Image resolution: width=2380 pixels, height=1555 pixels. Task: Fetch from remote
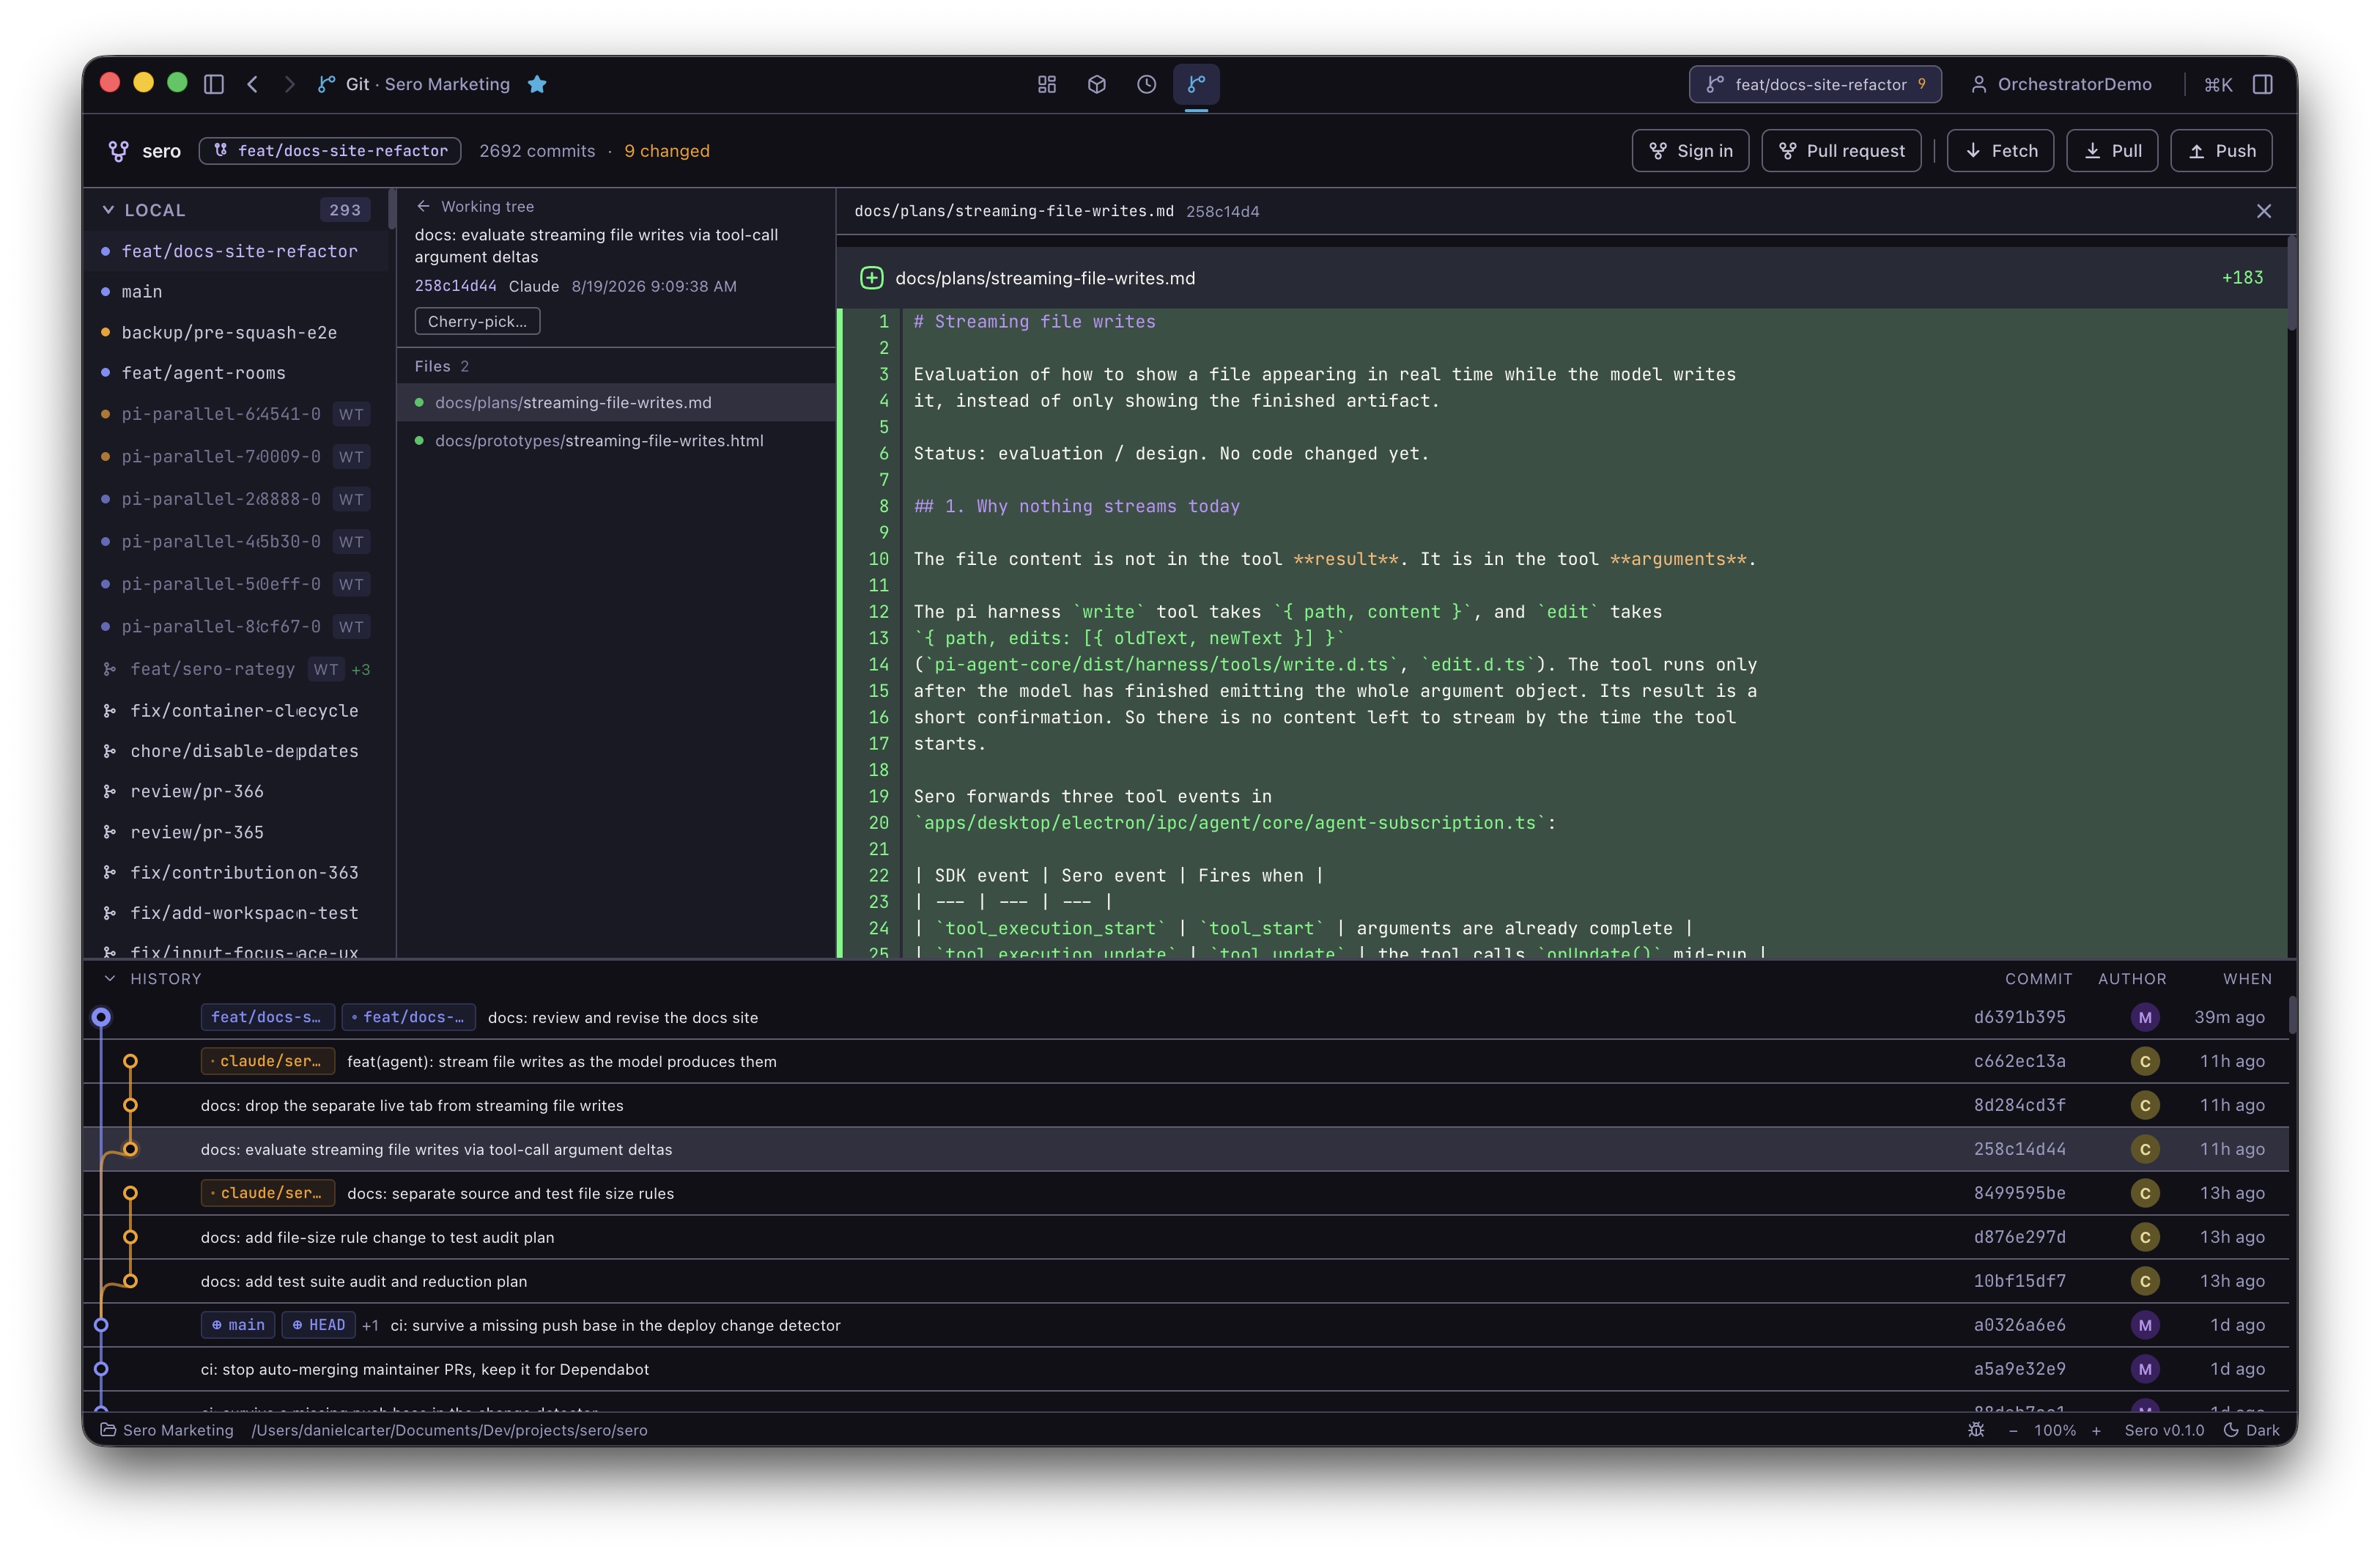(2000, 151)
